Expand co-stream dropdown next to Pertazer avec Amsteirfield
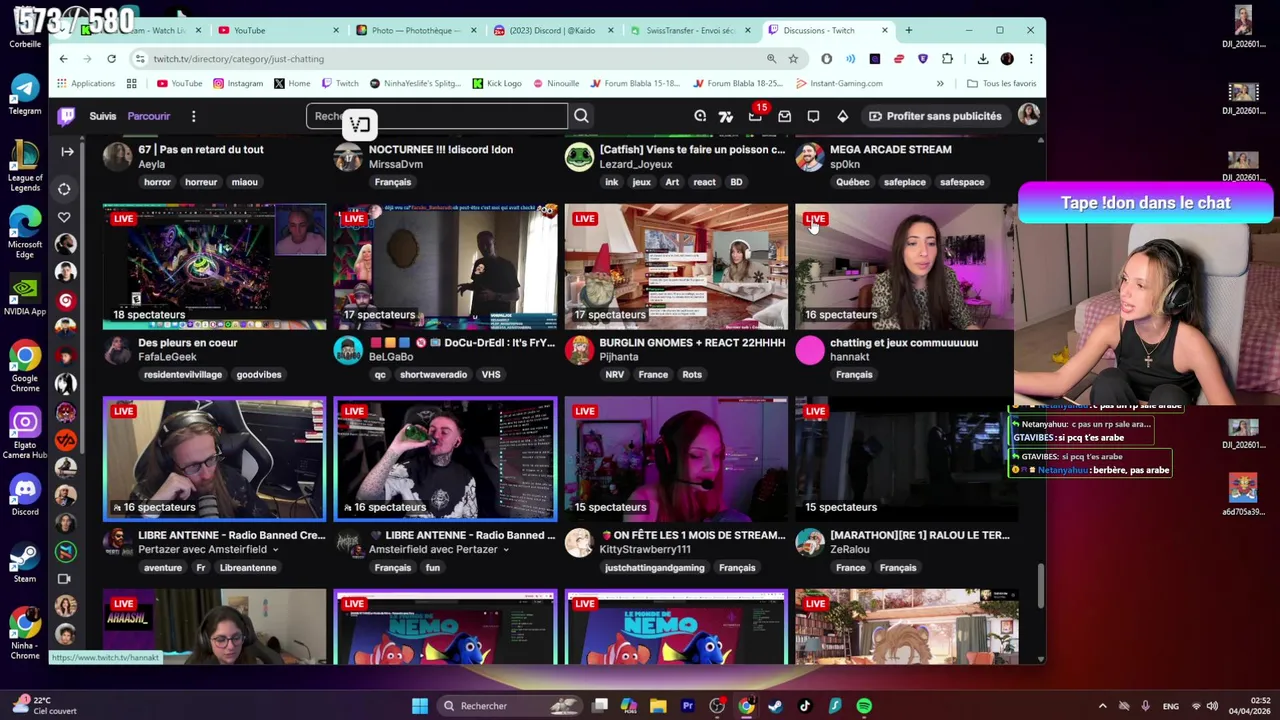This screenshot has width=1280, height=720. pyautogui.click(x=276, y=550)
